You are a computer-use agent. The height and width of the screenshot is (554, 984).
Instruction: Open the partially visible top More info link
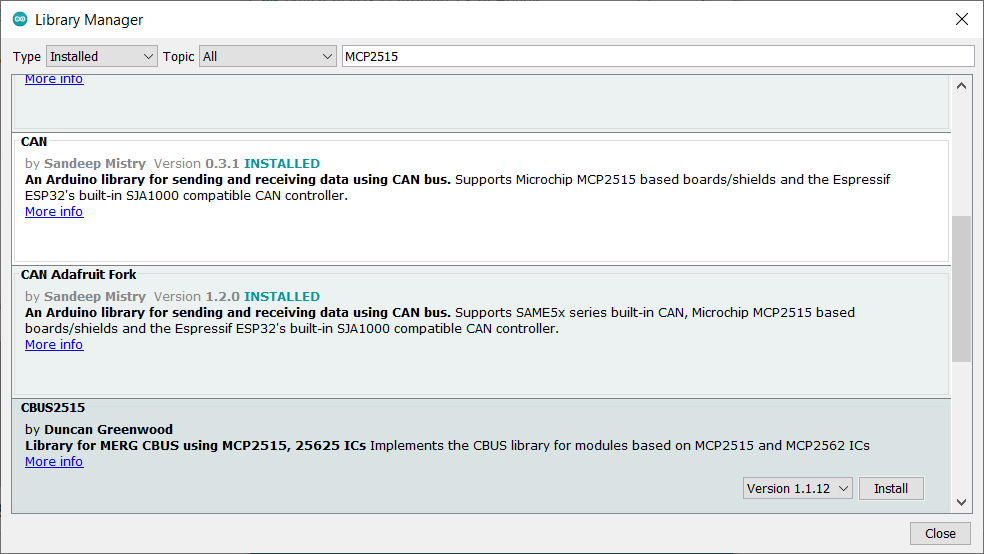tap(54, 80)
